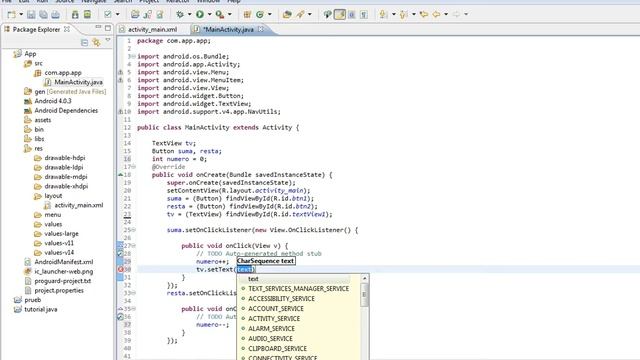The image size is (640, 360).
Task: Close the MainActivity.java editor tab
Action: [x=261, y=29]
